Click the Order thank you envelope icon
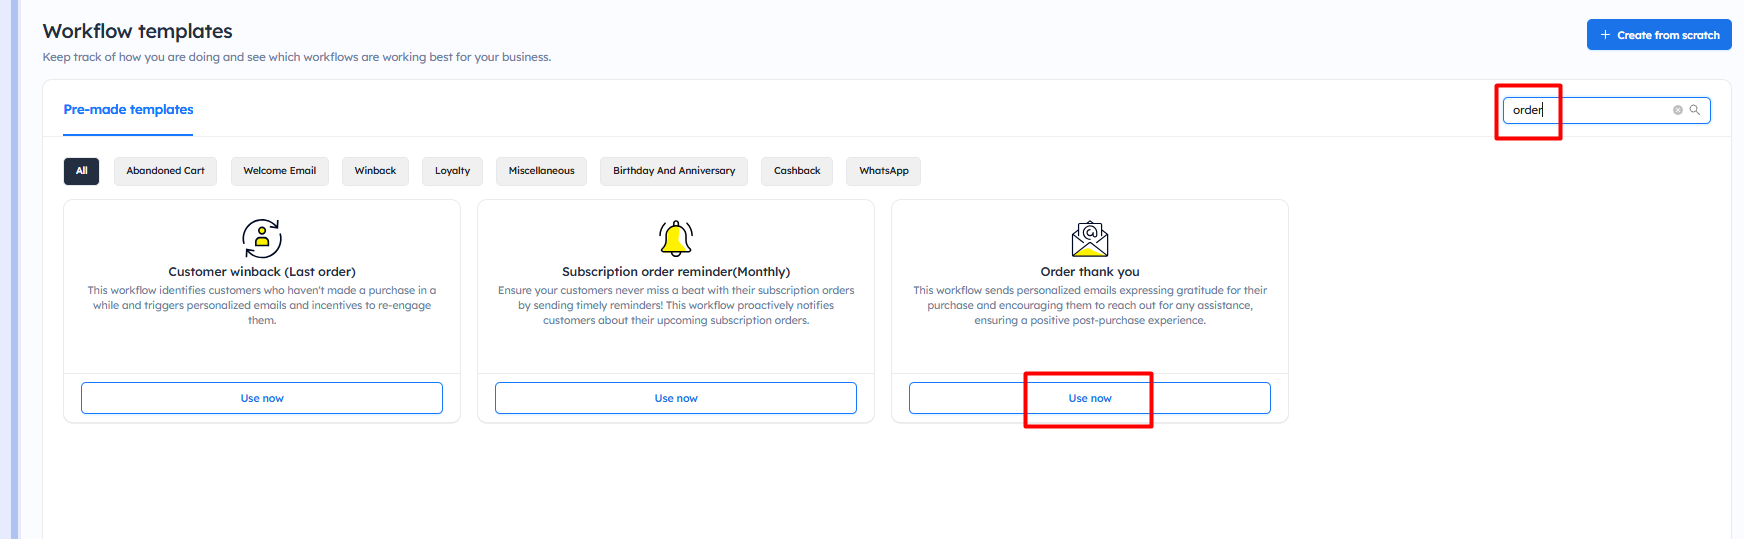The image size is (1744, 539). click(1089, 238)
